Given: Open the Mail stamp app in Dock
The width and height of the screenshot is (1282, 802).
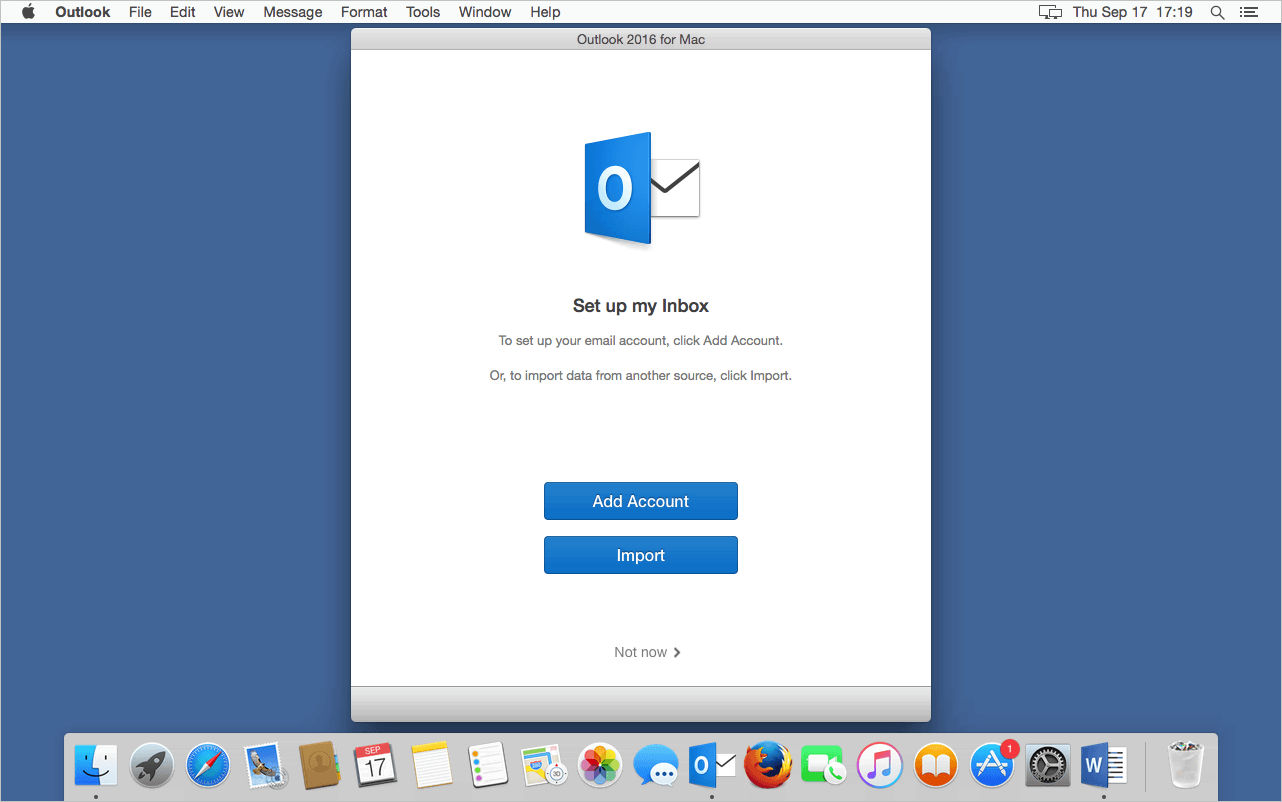Looking at the screenshot, I should tap(265, 766).
